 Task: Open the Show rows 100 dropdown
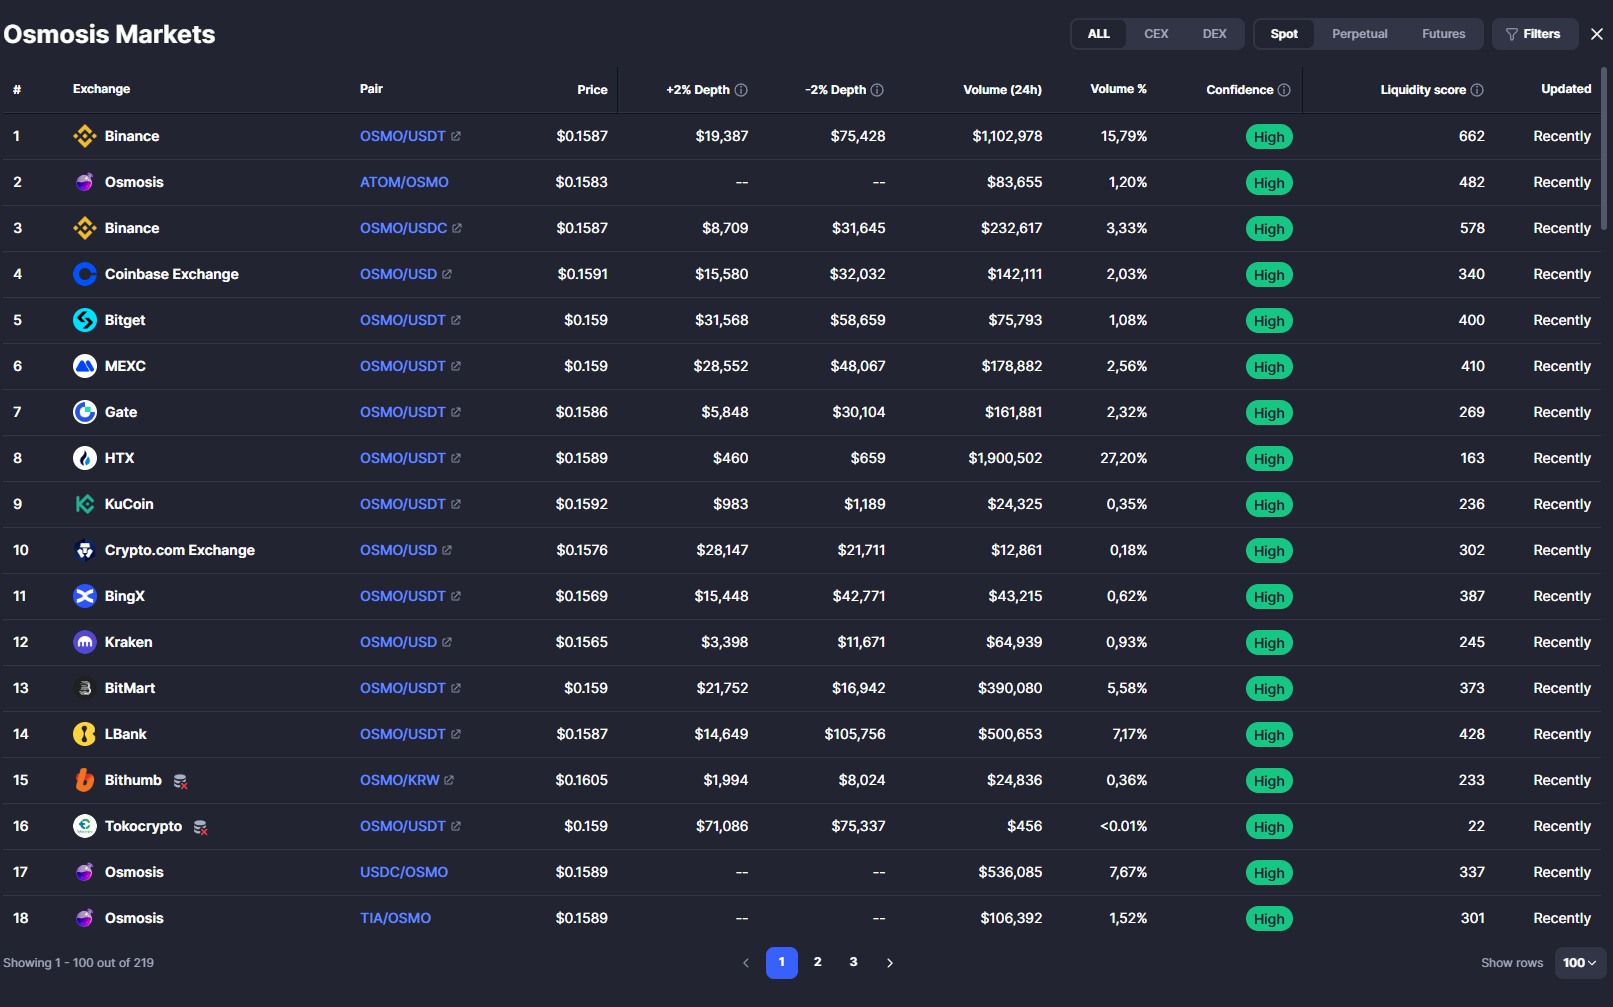point(1580,963)
